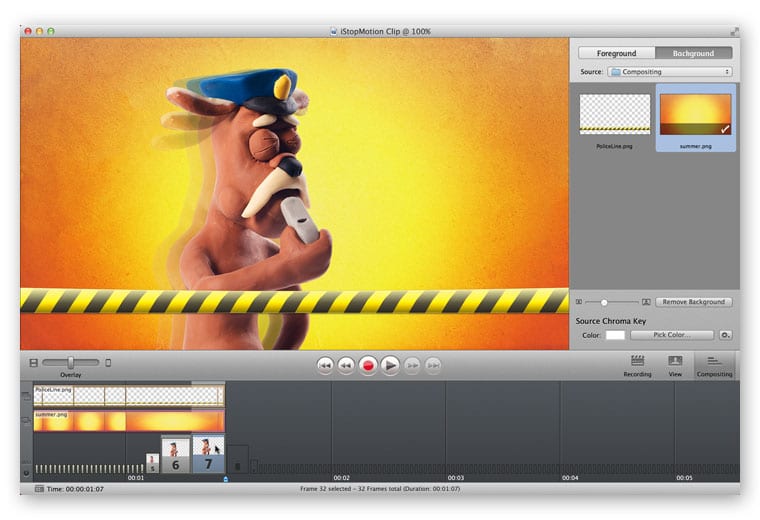Click the blue playhead marker on timeline
Viewport: 760px width, 520px height.
tap(226, 479)
